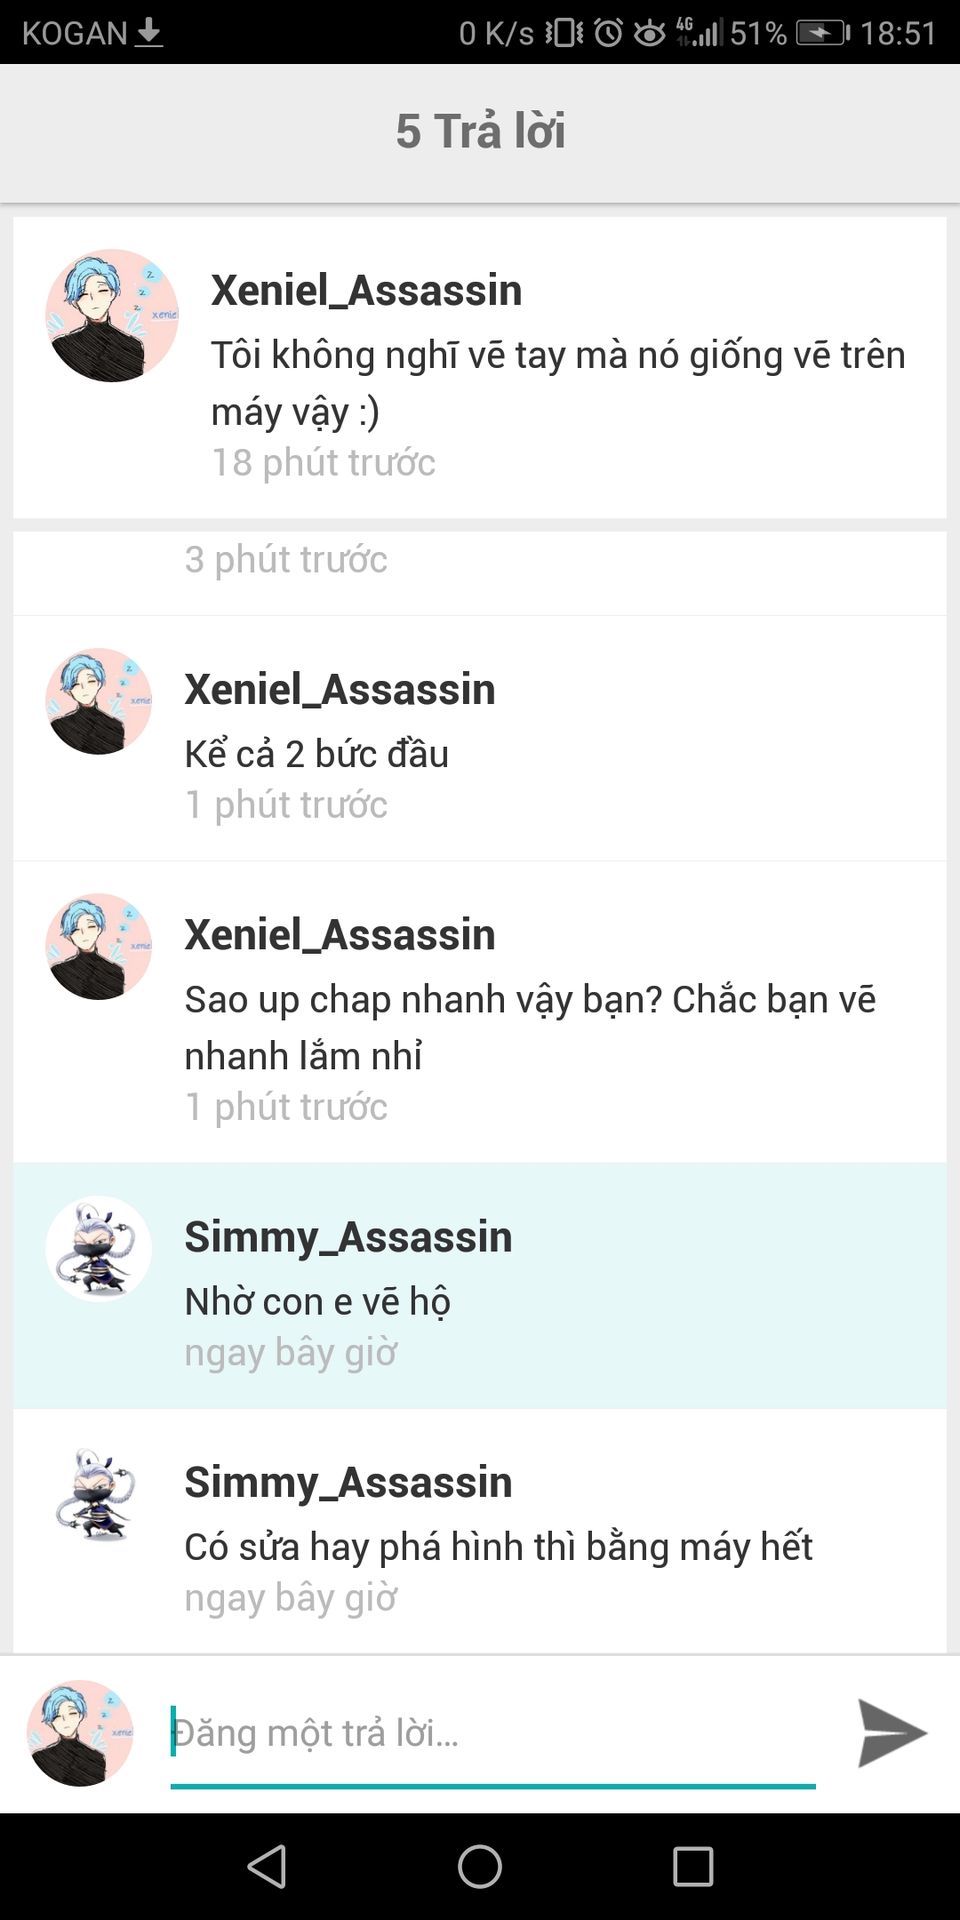The height and width of the screenshot is (1920, 960).
Task: Open Simmy_Assassin username in highlighted reply
Action: pyautogui.click(x=348, y=1237)
